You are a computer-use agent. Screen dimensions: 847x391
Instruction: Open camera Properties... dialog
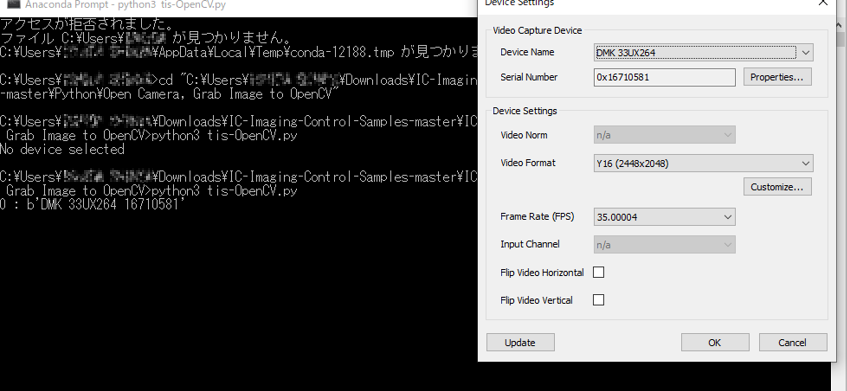click(777, 77)
